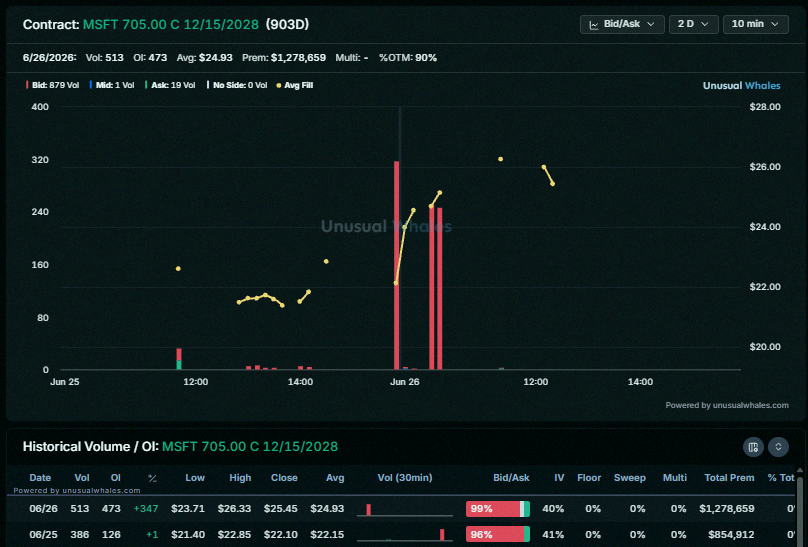The height and width of the screenshot is (547, 808).
Task: Toggle Avg Fill legend series
Action: pyautogui.click(x=295, y=86)
